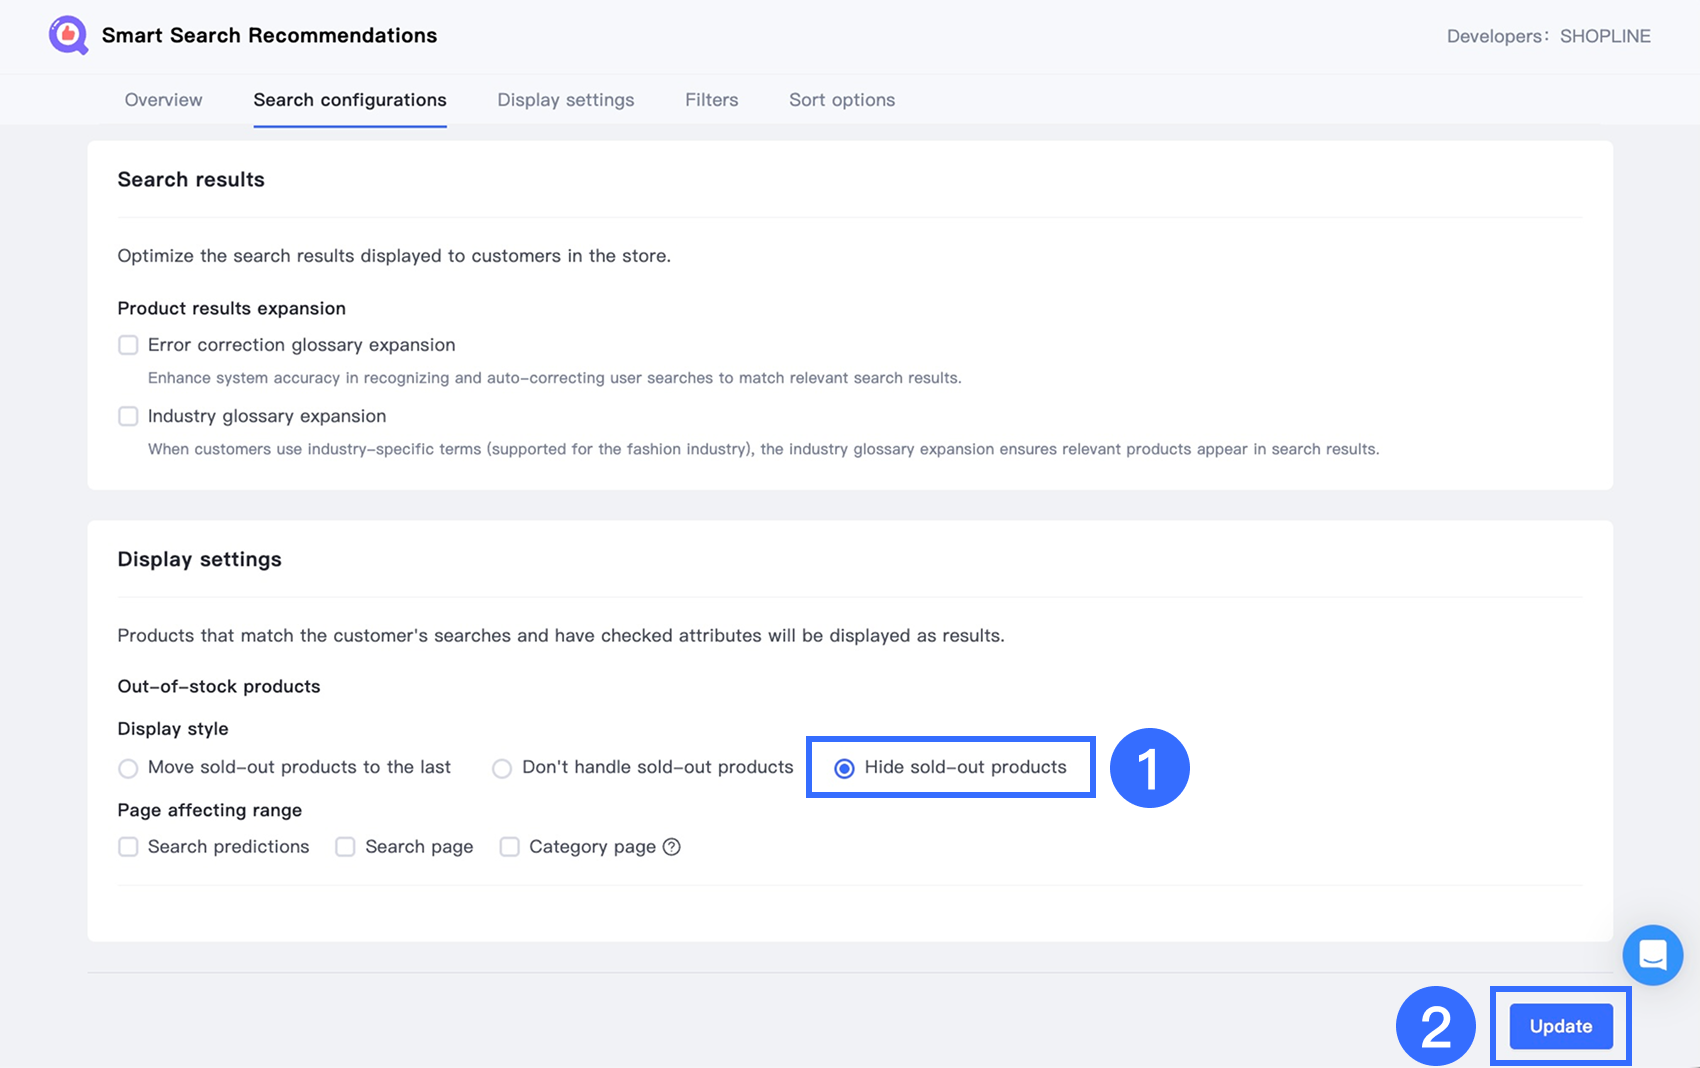Open the Display settings tab

click(566, 100)
